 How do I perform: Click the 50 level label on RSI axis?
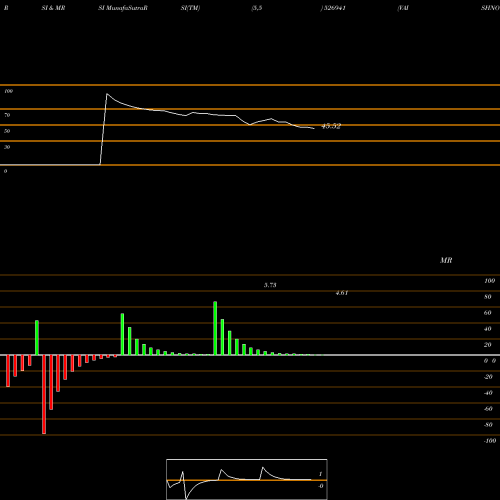point(7,131)
